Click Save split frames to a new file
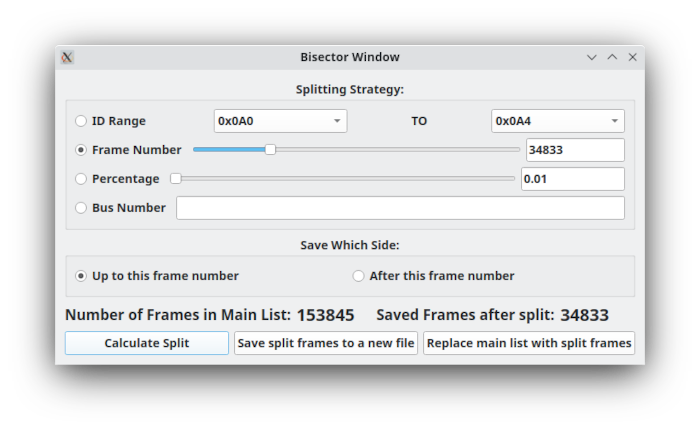This screenshot has height=430, width=700. pyautogui.click(x=326, y=343)
